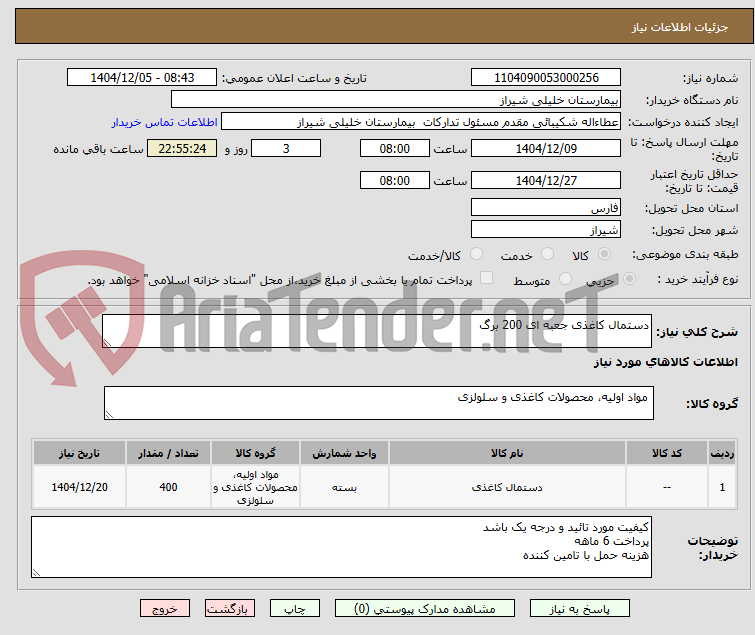Click the remaining time counter 22:55:24
The width and height of the screenshot is (755, 635).
point(182,148)
